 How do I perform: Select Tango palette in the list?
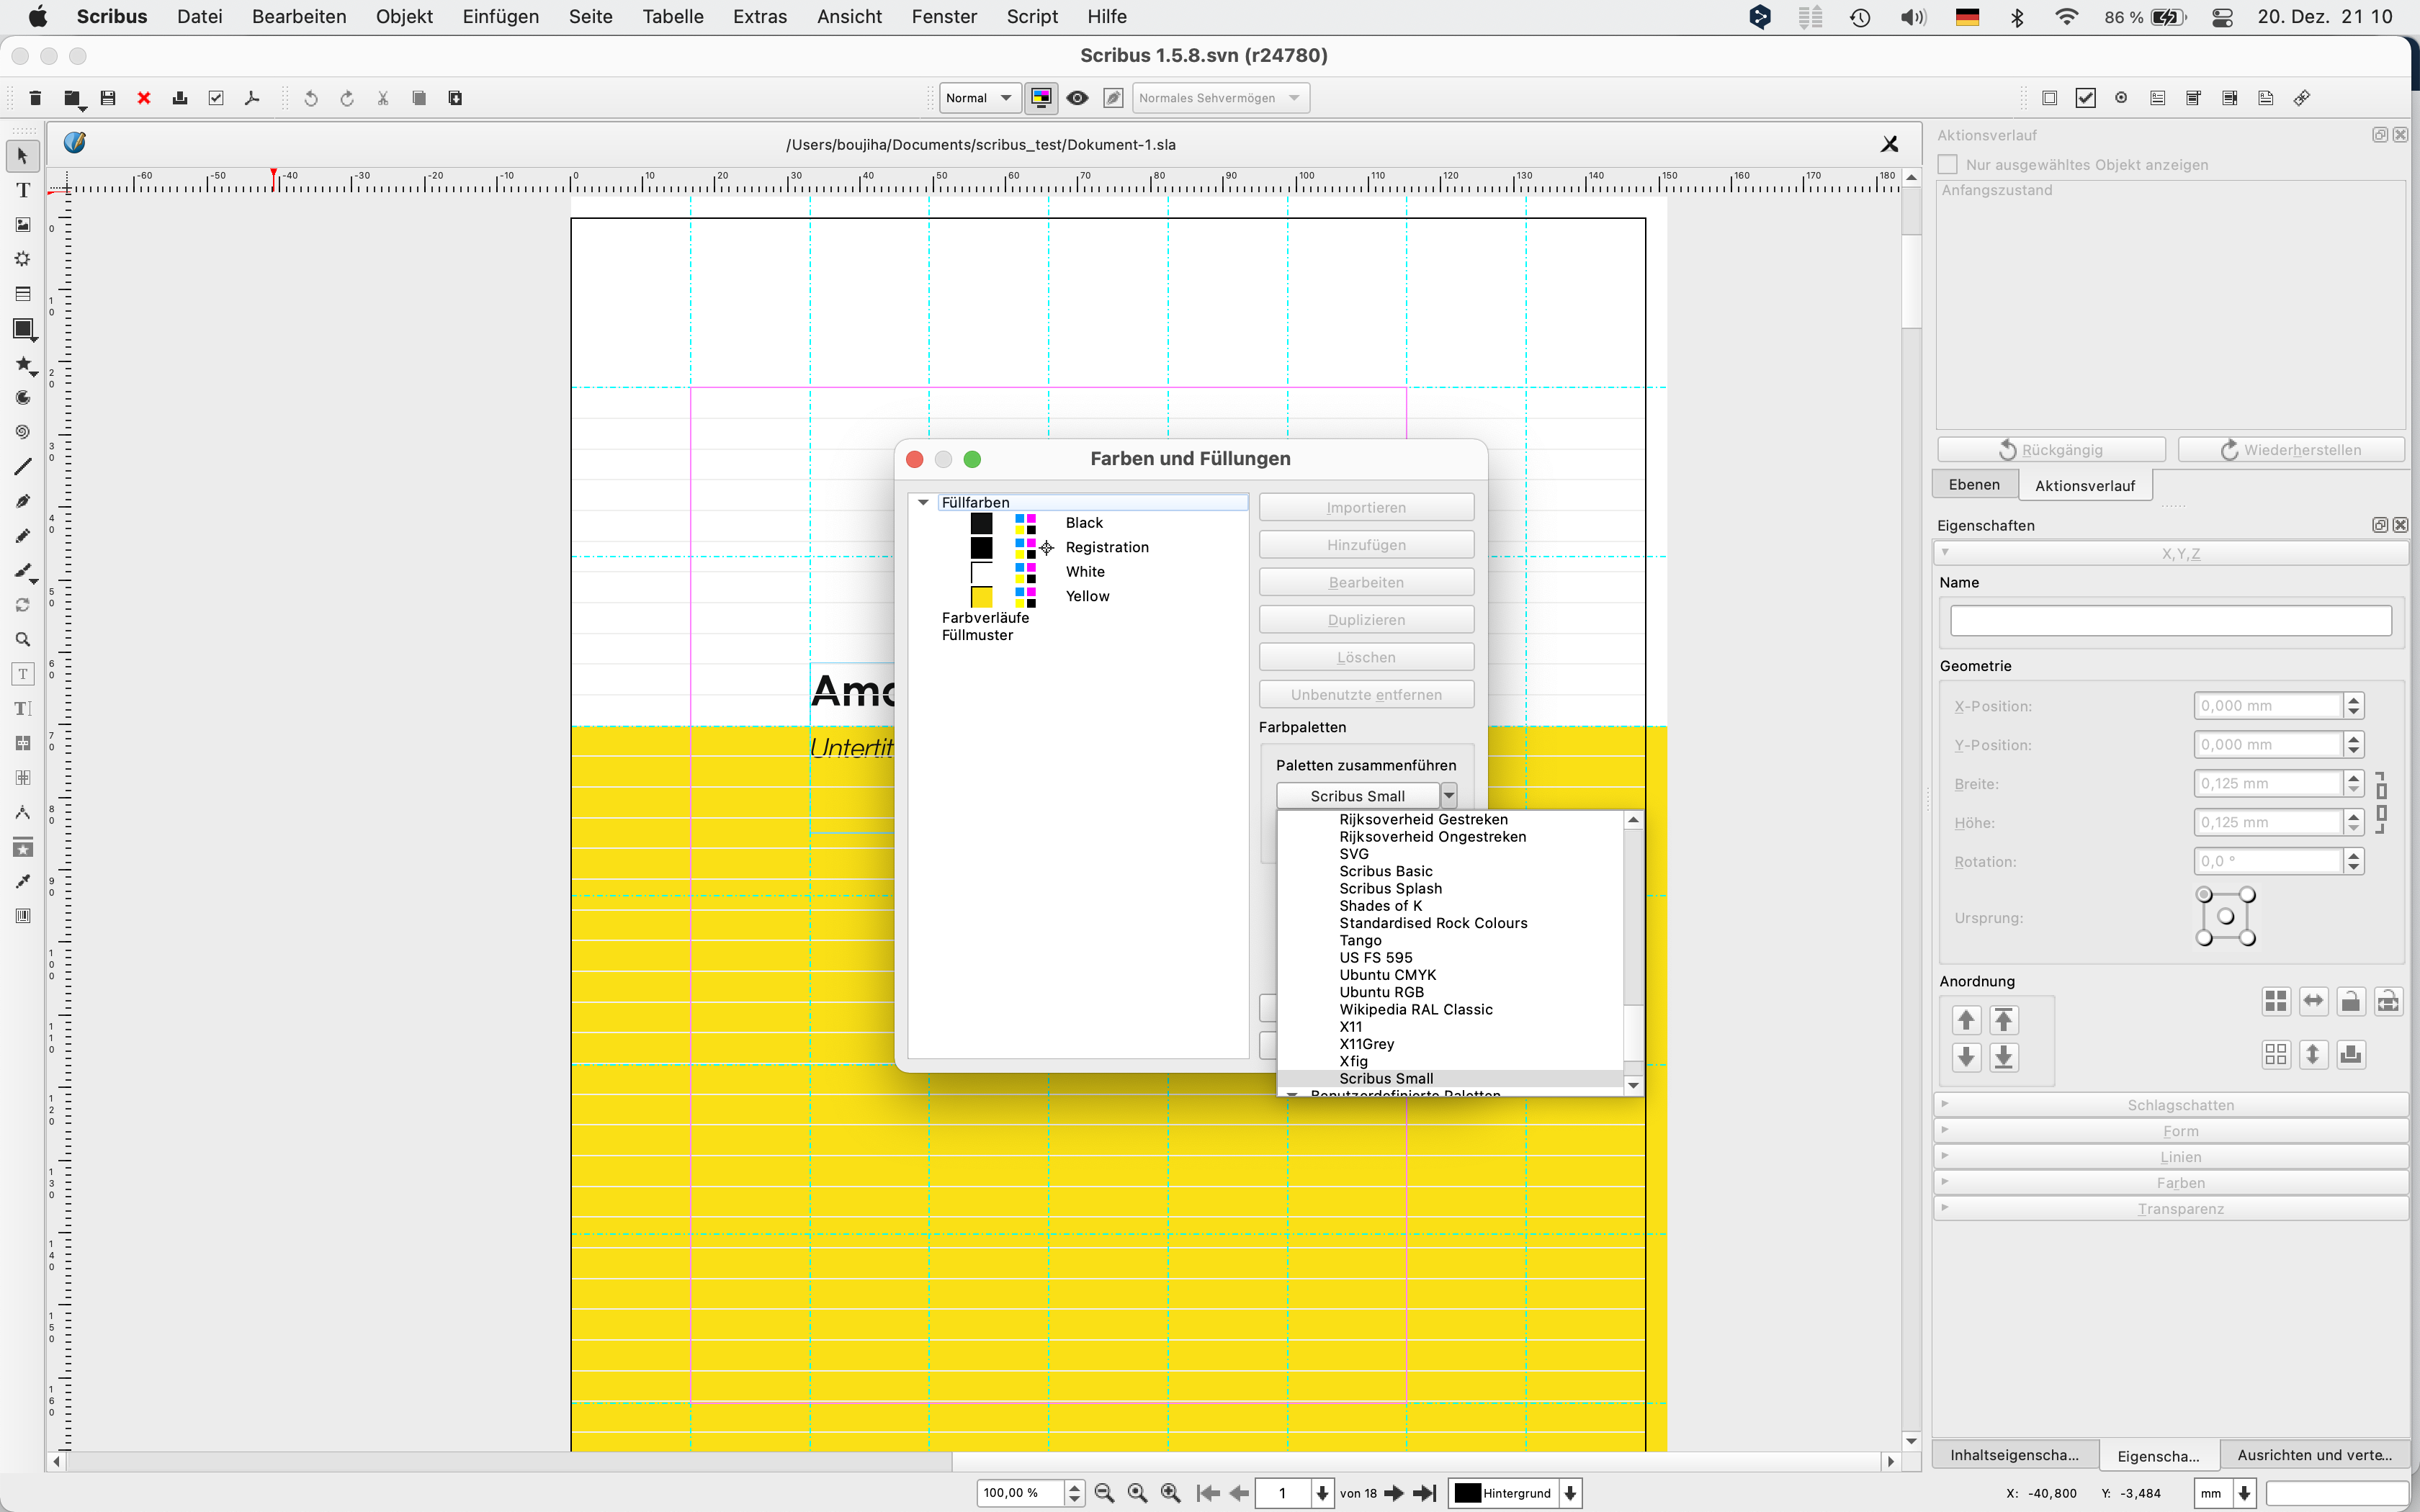click(x=1360, y=940)
